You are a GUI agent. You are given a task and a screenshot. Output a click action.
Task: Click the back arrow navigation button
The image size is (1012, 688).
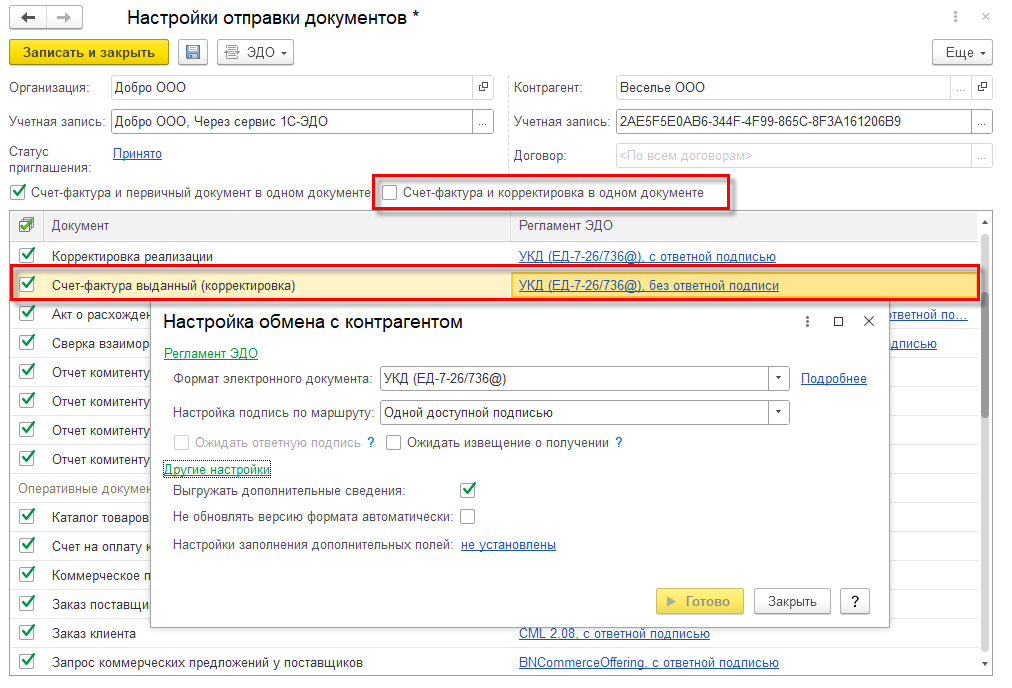28,18
